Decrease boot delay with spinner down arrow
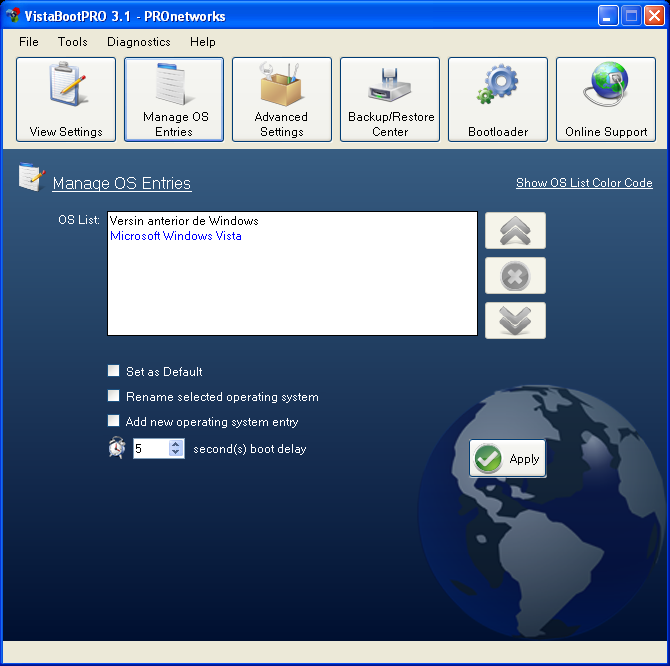This screenshot has width=670, height=666. 176,452
